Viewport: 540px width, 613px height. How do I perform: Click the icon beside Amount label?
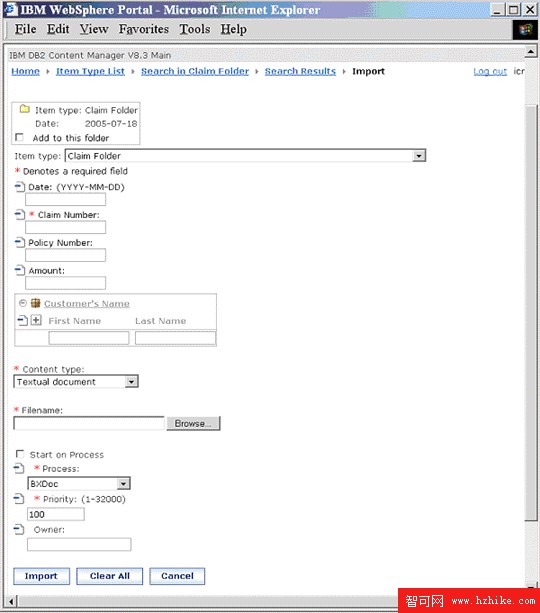pos(20,271)
